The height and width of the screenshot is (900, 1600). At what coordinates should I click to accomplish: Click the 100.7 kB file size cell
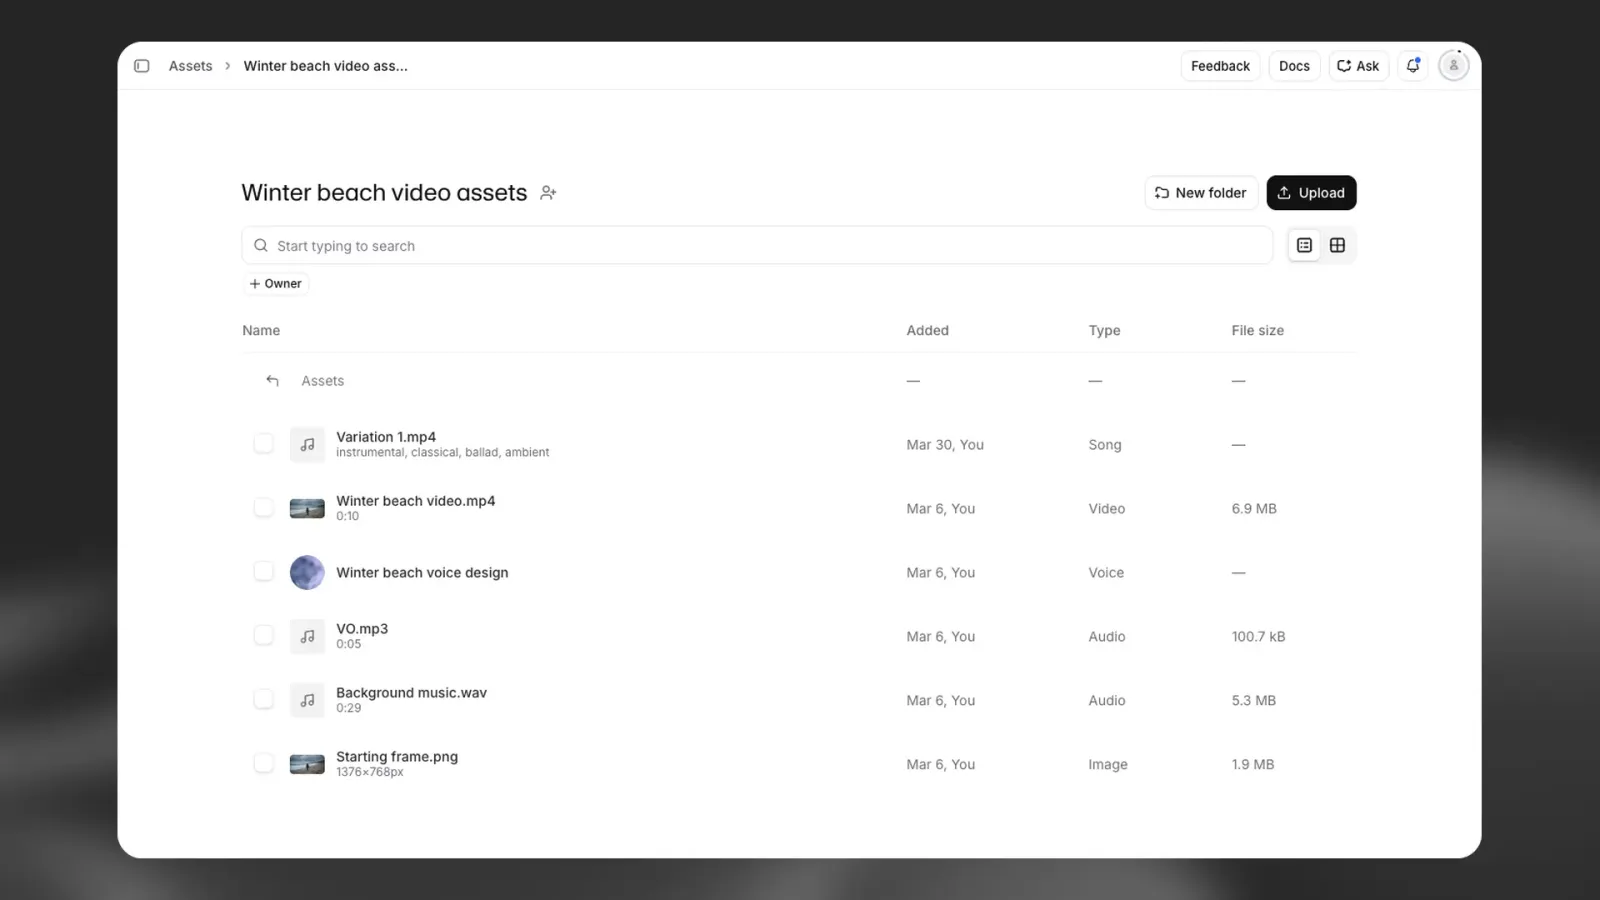click(1258, 636)
